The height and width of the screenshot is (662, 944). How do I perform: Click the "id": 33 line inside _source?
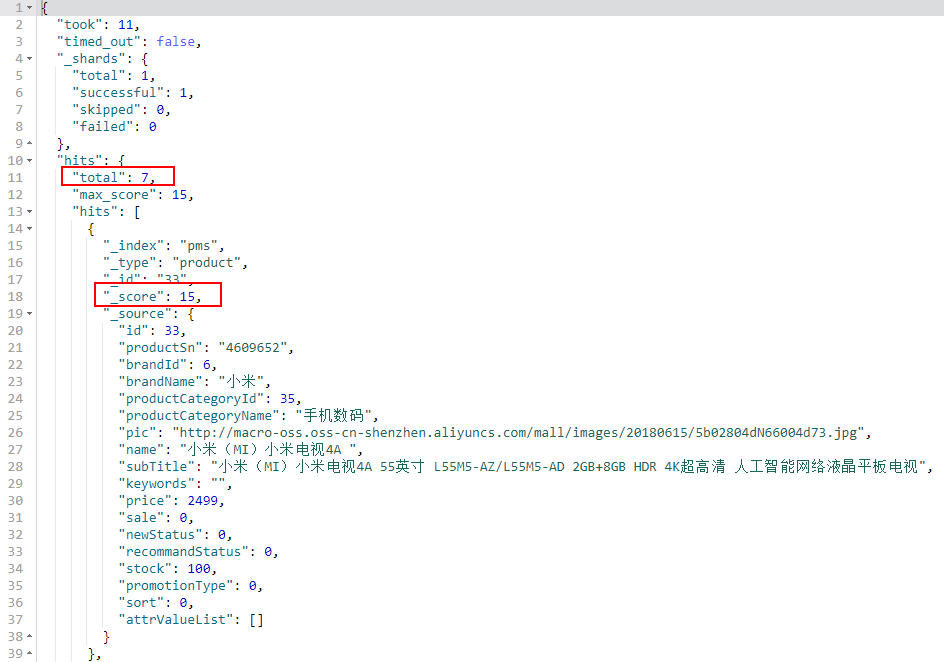coord(152,331)
